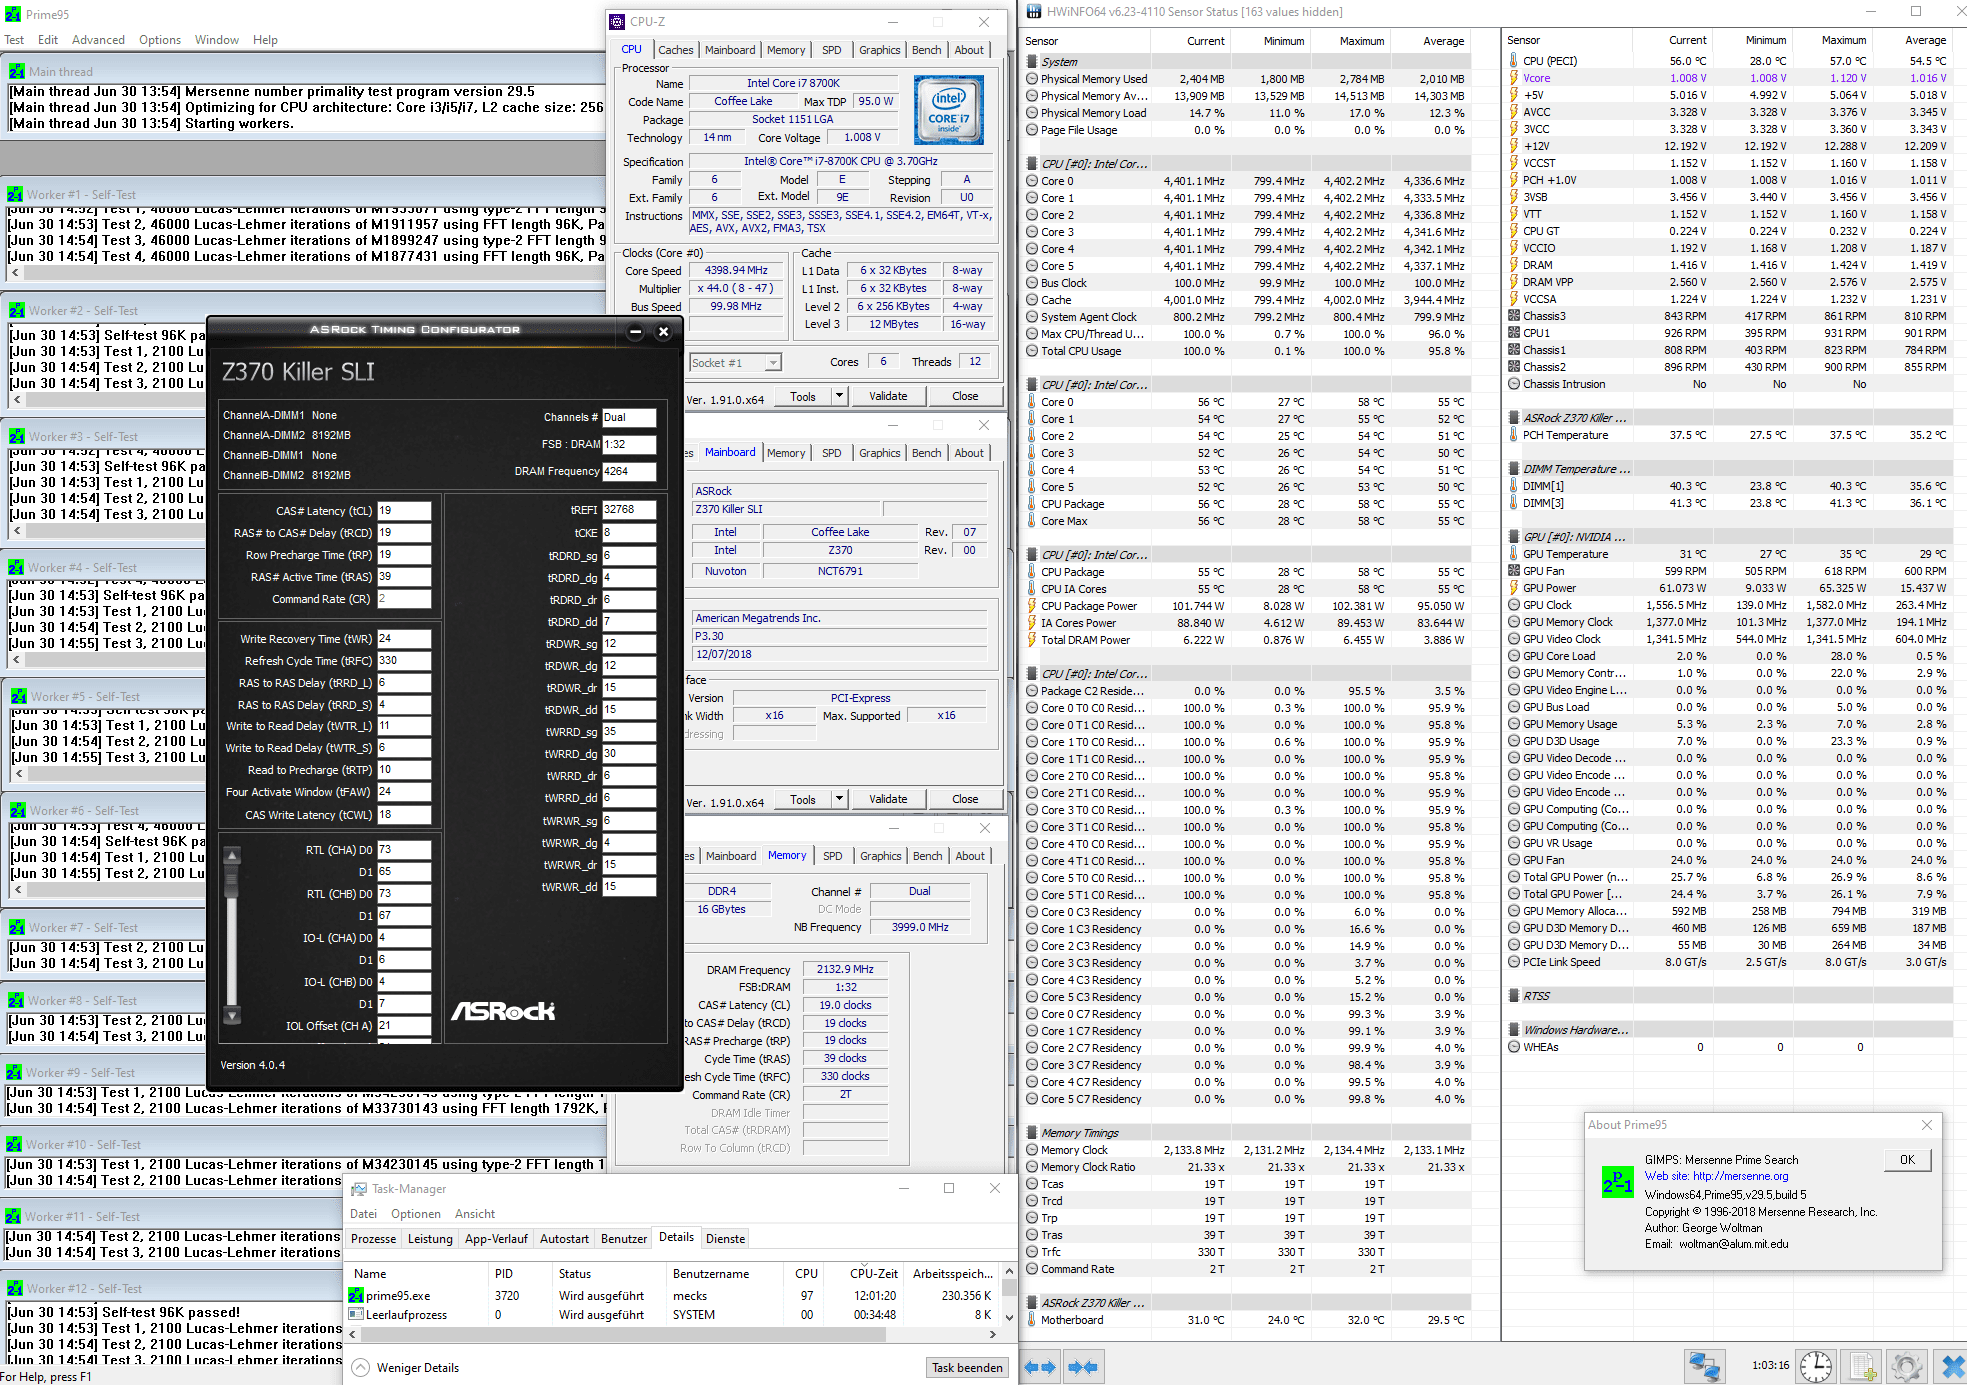Image resolution: width=1967 pixels, height=1385 pixels.
Task: Open Socket #1 selection combo box
Action: click(x=736, y=363)
